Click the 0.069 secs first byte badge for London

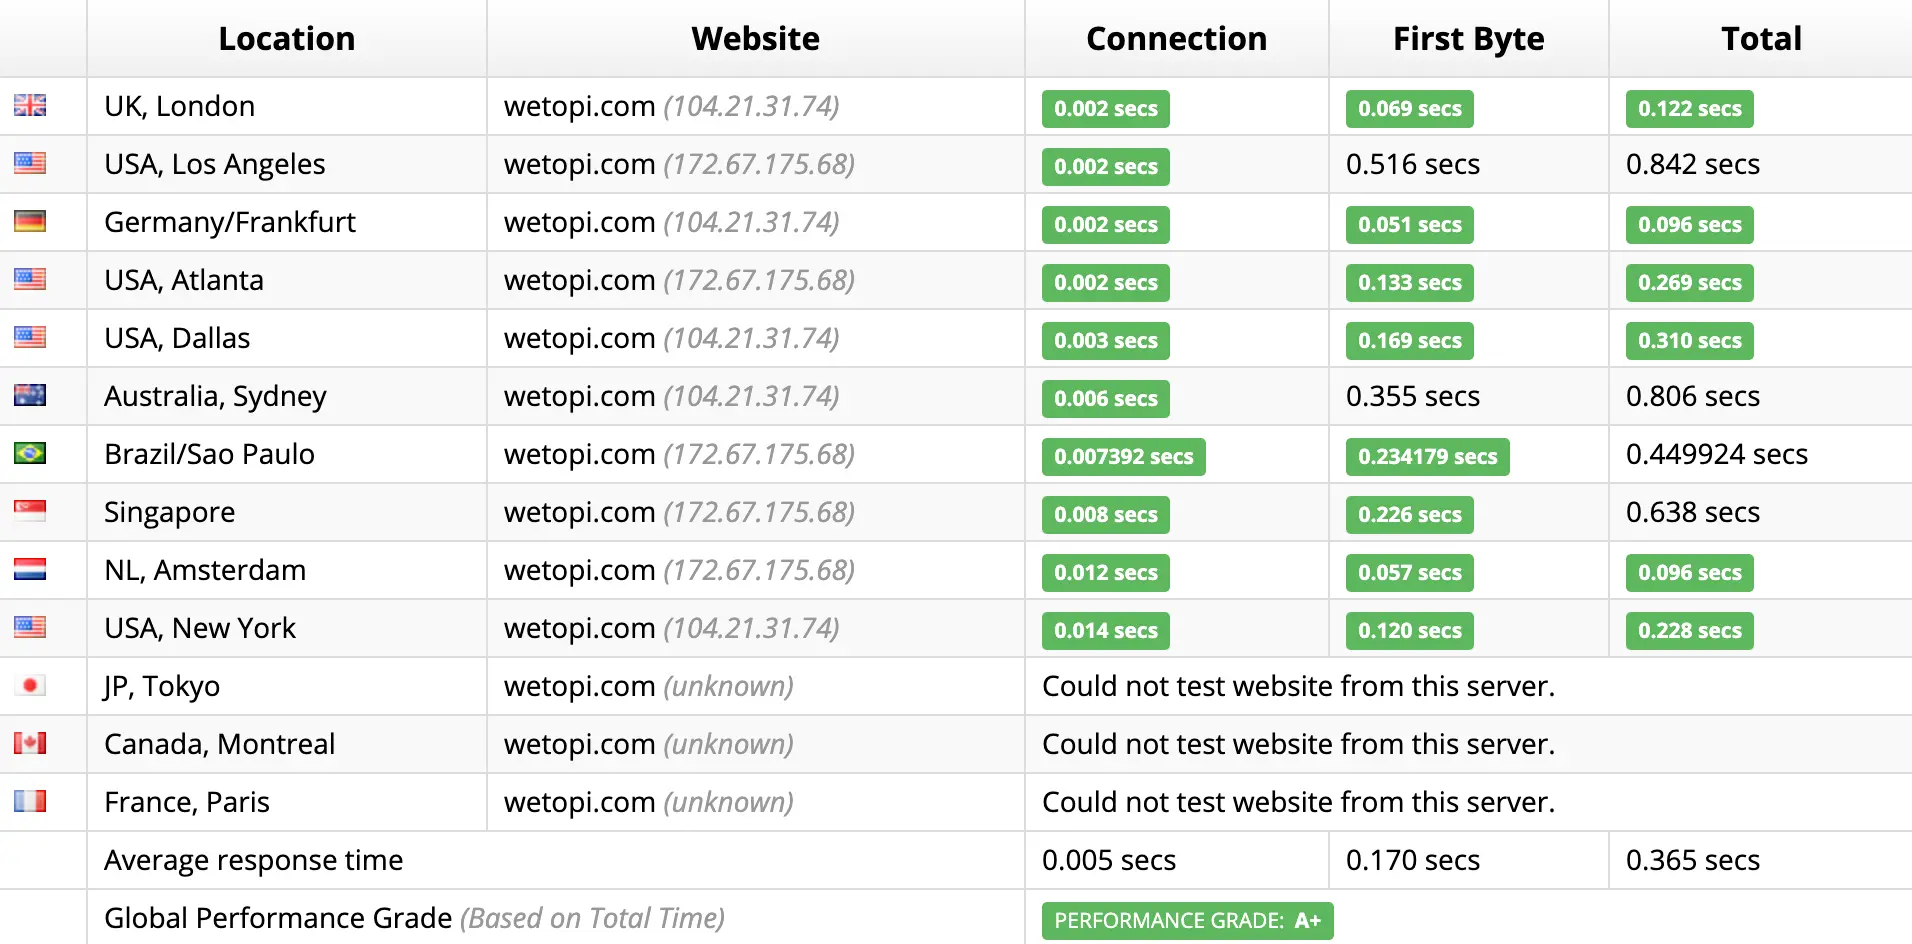(1410, 109)
